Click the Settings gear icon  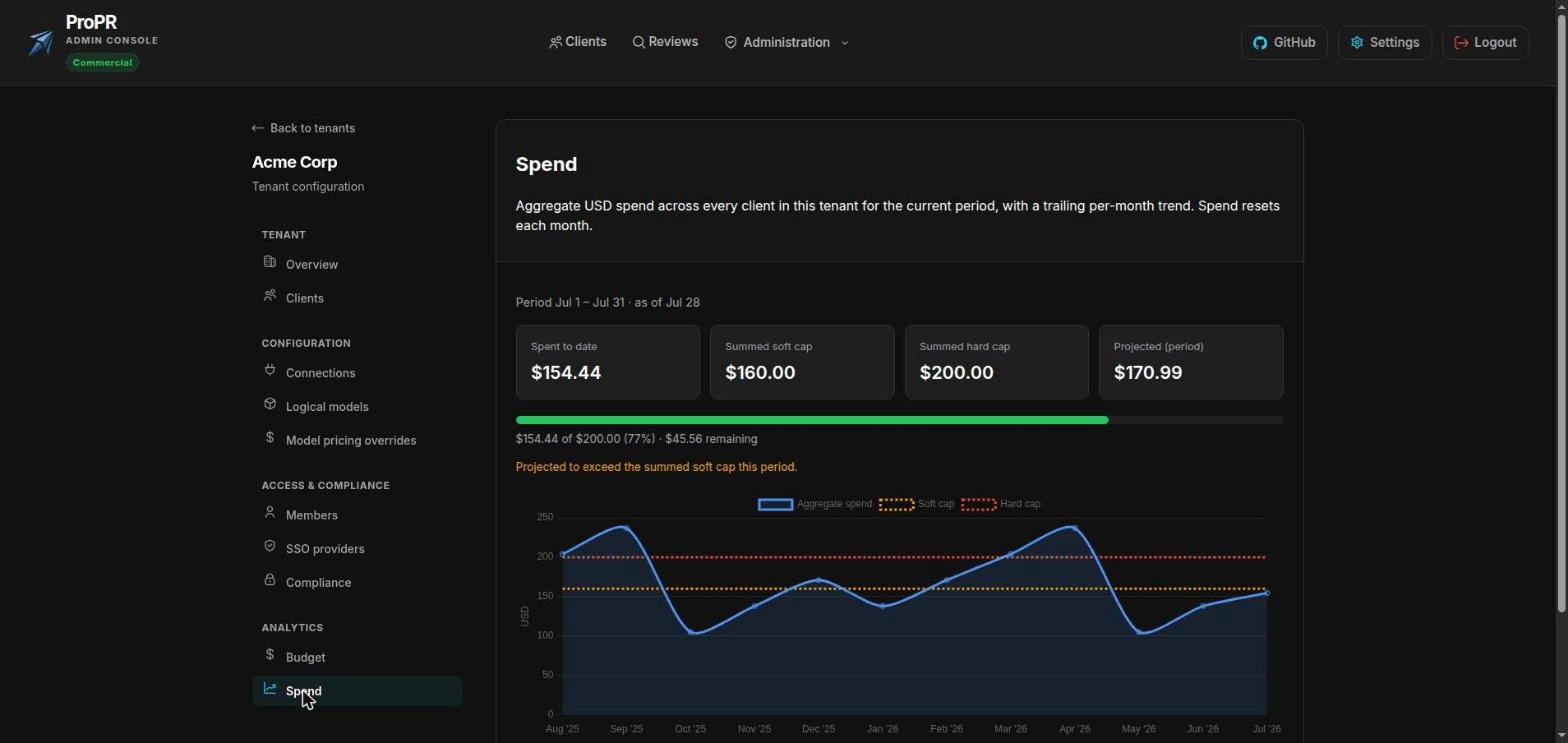coord(1357,43)
